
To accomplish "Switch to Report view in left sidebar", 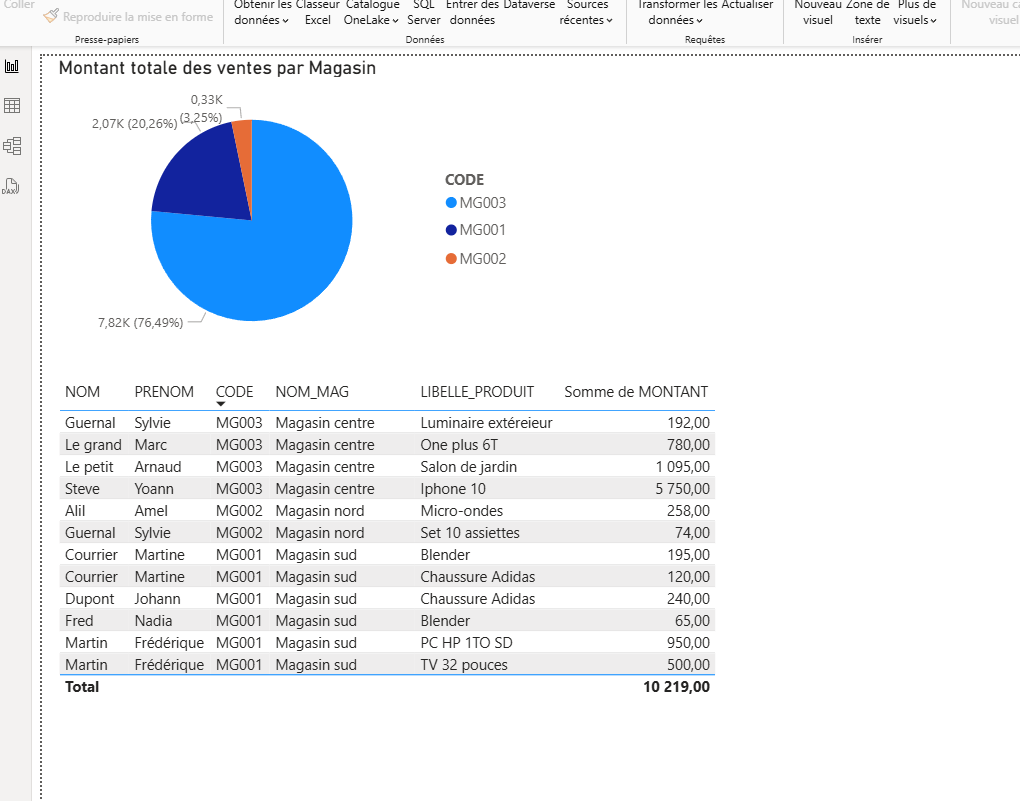I will coord(12,66).
